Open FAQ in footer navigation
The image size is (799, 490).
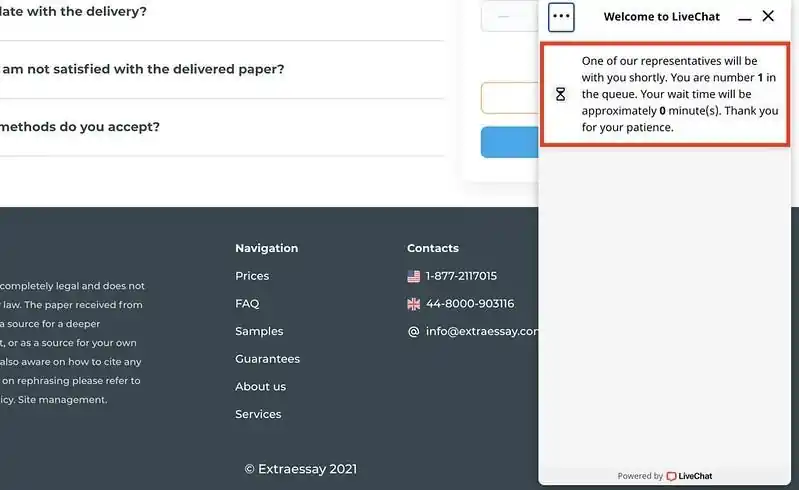click(x=247, y=304)
